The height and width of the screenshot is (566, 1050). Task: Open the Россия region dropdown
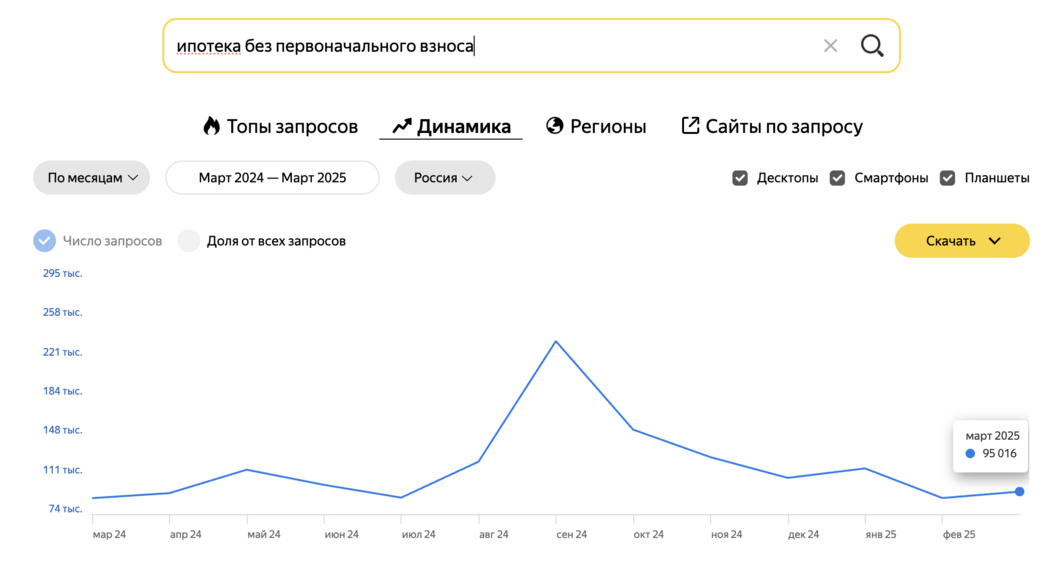coord(445,178)
